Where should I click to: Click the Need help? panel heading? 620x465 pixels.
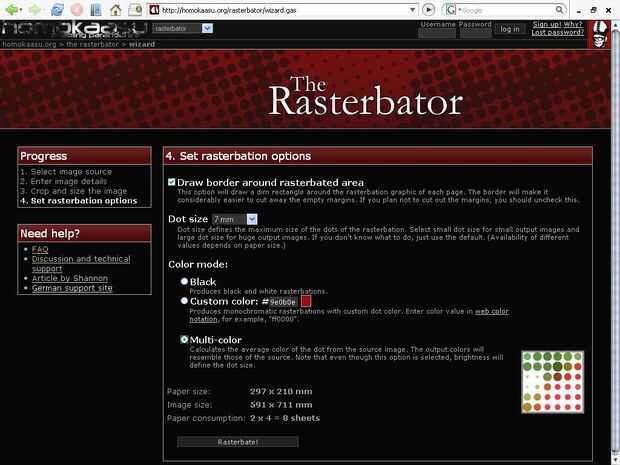50,234
